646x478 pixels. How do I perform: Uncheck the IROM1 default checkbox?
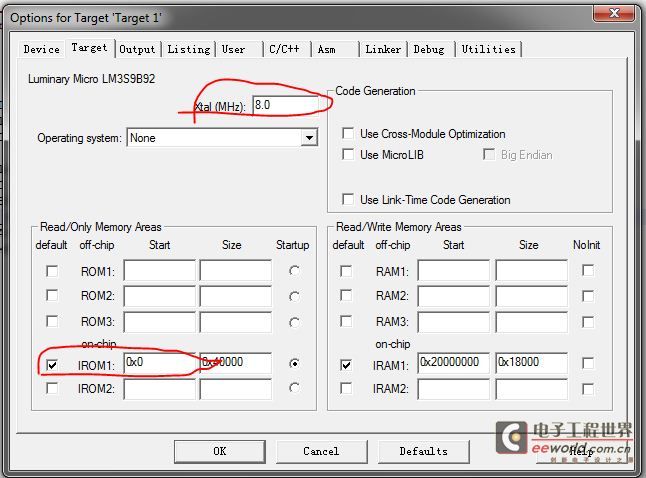pyautogui.click(x=52, y=365)
